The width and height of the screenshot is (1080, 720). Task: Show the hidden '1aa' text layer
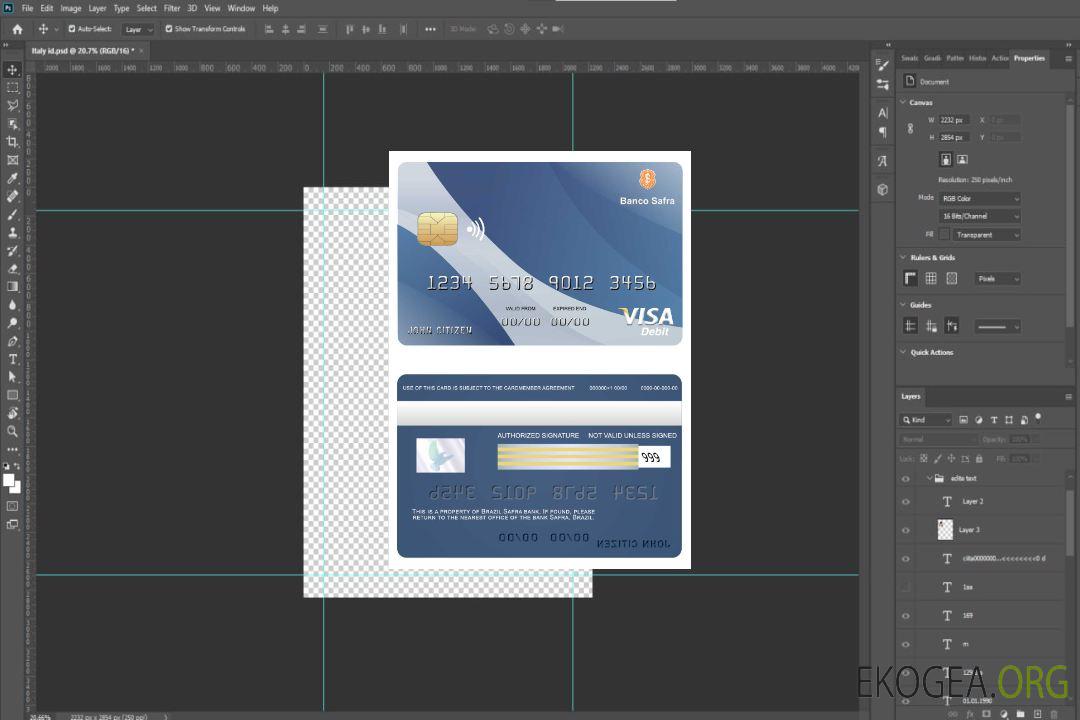906,587
